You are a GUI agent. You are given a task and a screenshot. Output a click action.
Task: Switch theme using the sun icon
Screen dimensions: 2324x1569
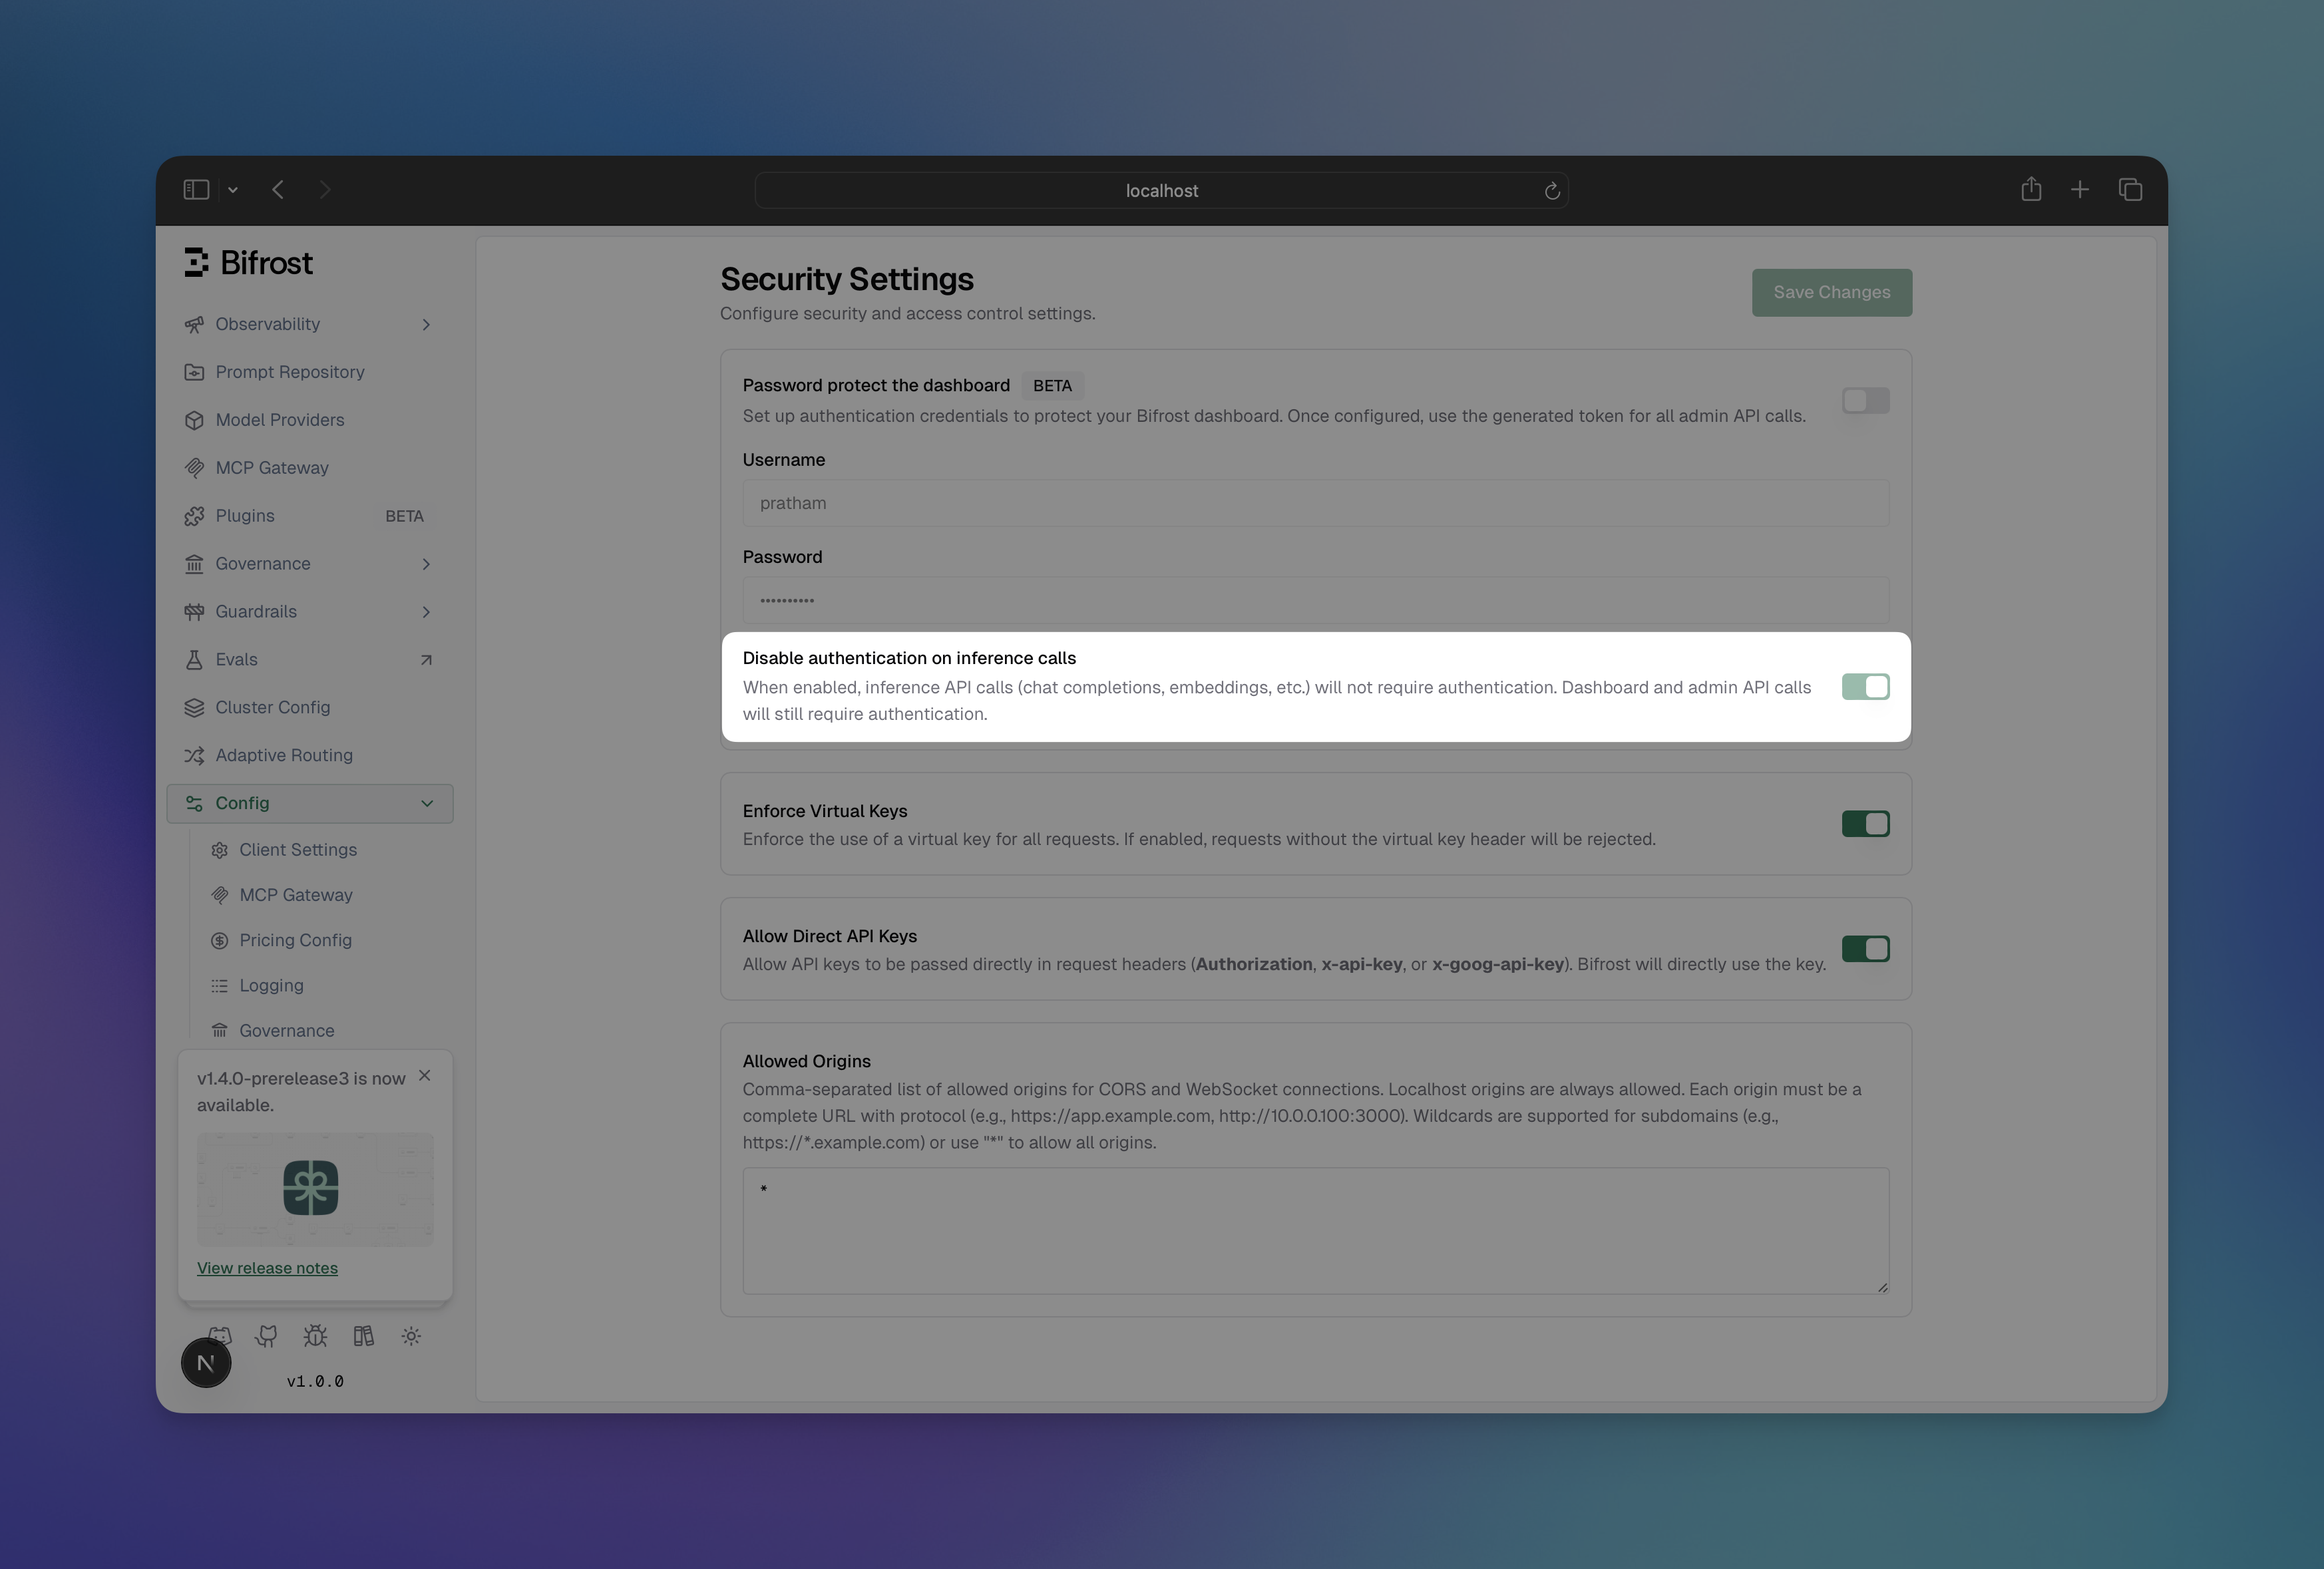(411, 1336)
